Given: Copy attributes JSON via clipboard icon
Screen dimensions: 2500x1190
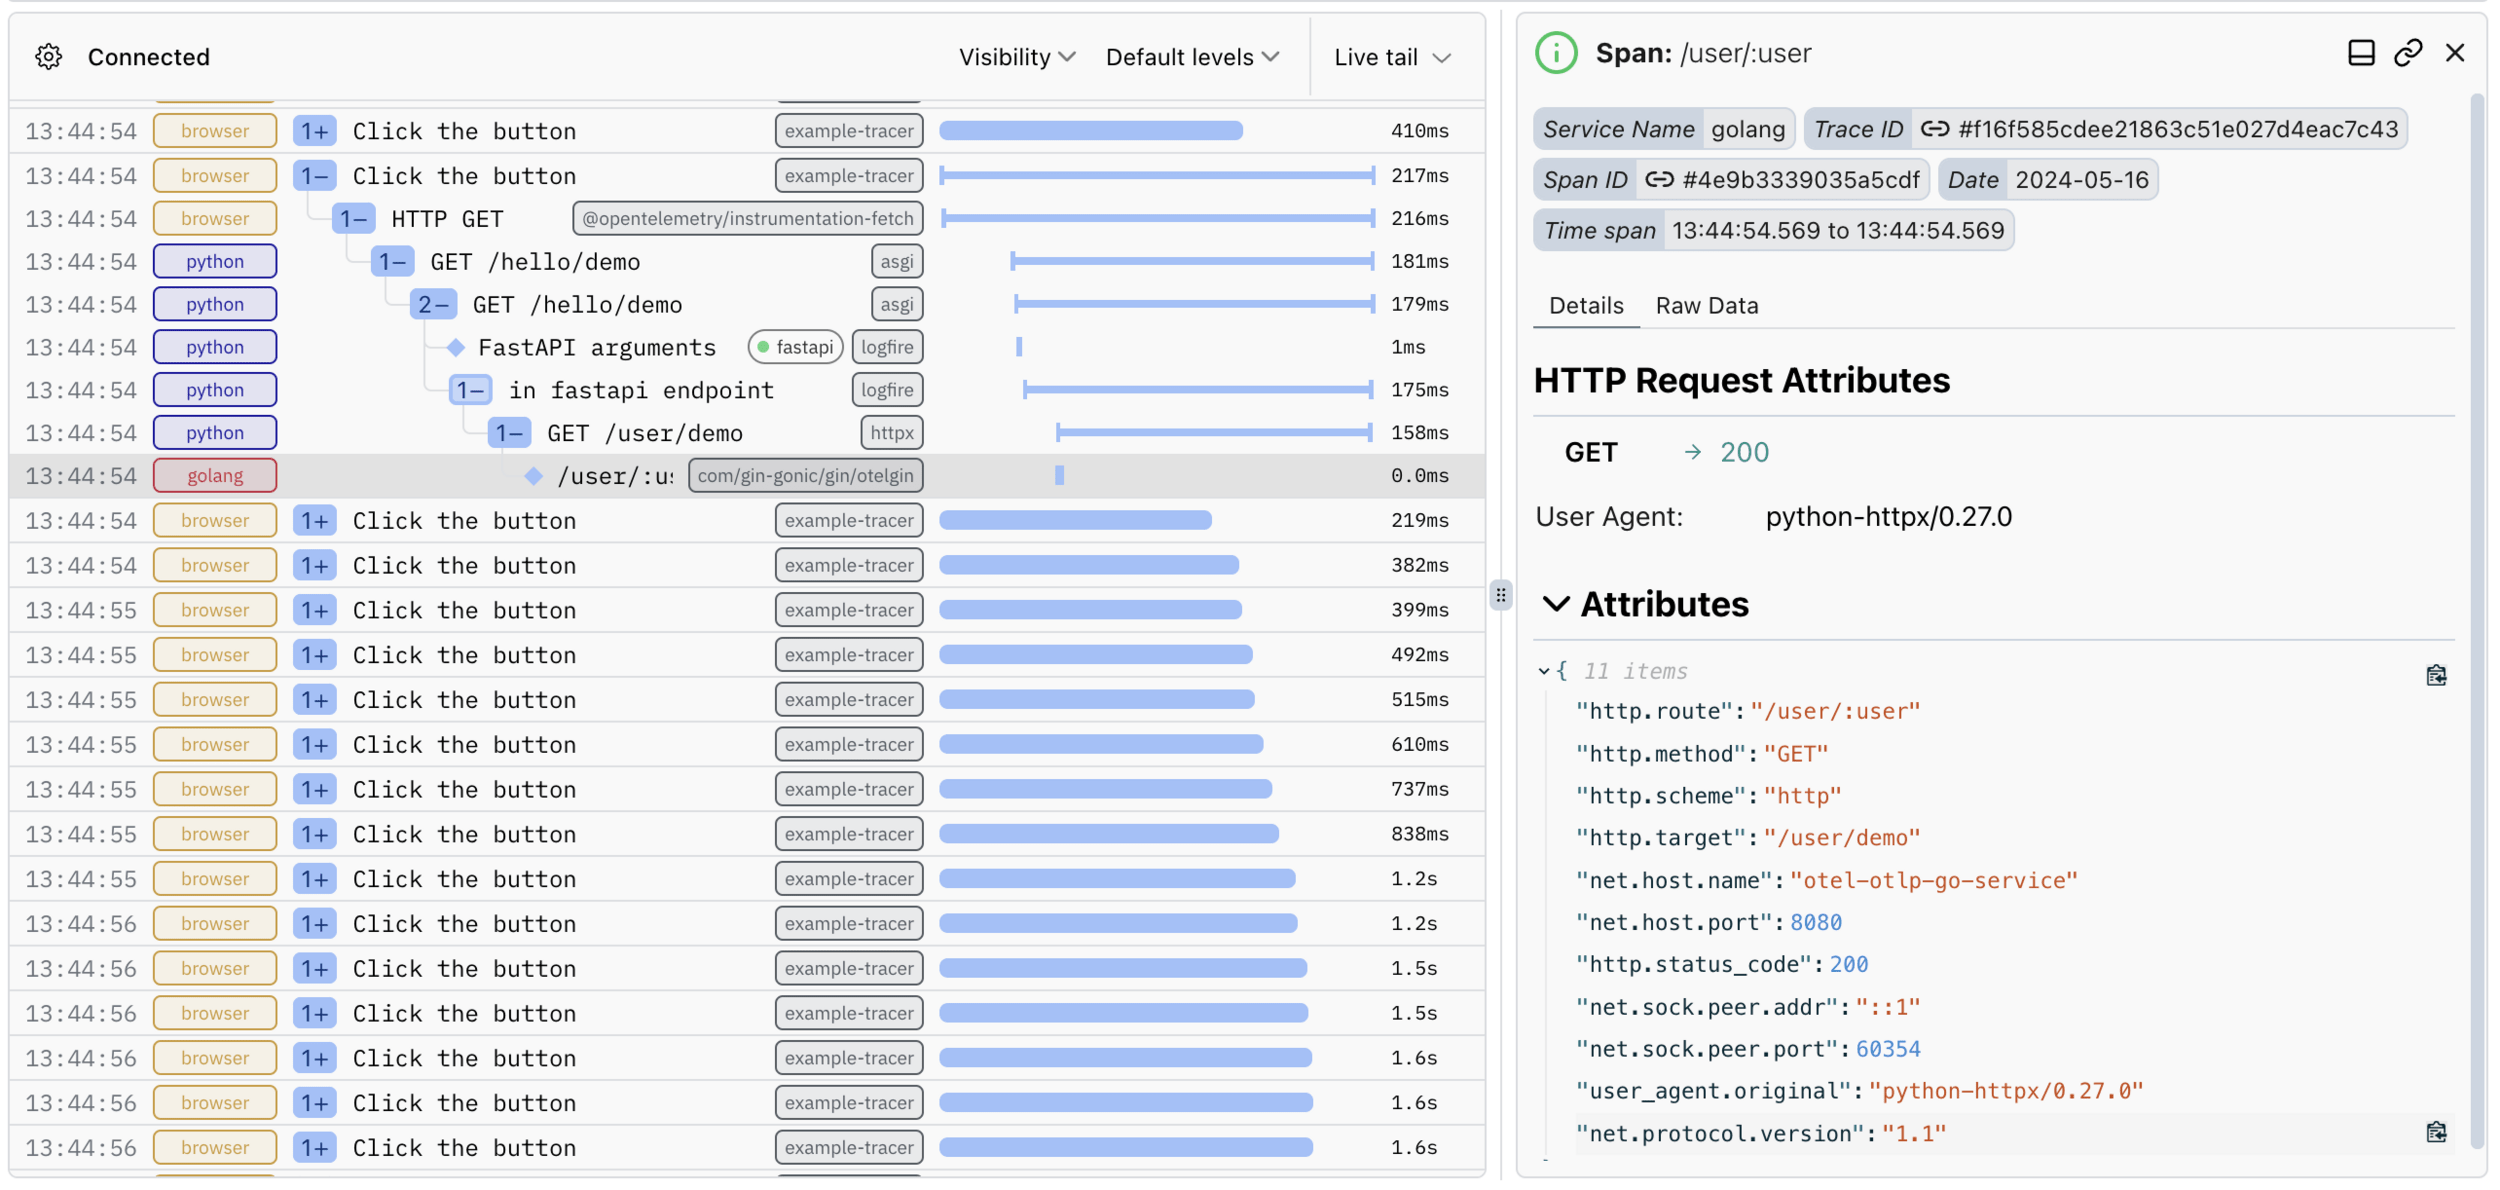Looking at the screenshot, I should 2436,676.
